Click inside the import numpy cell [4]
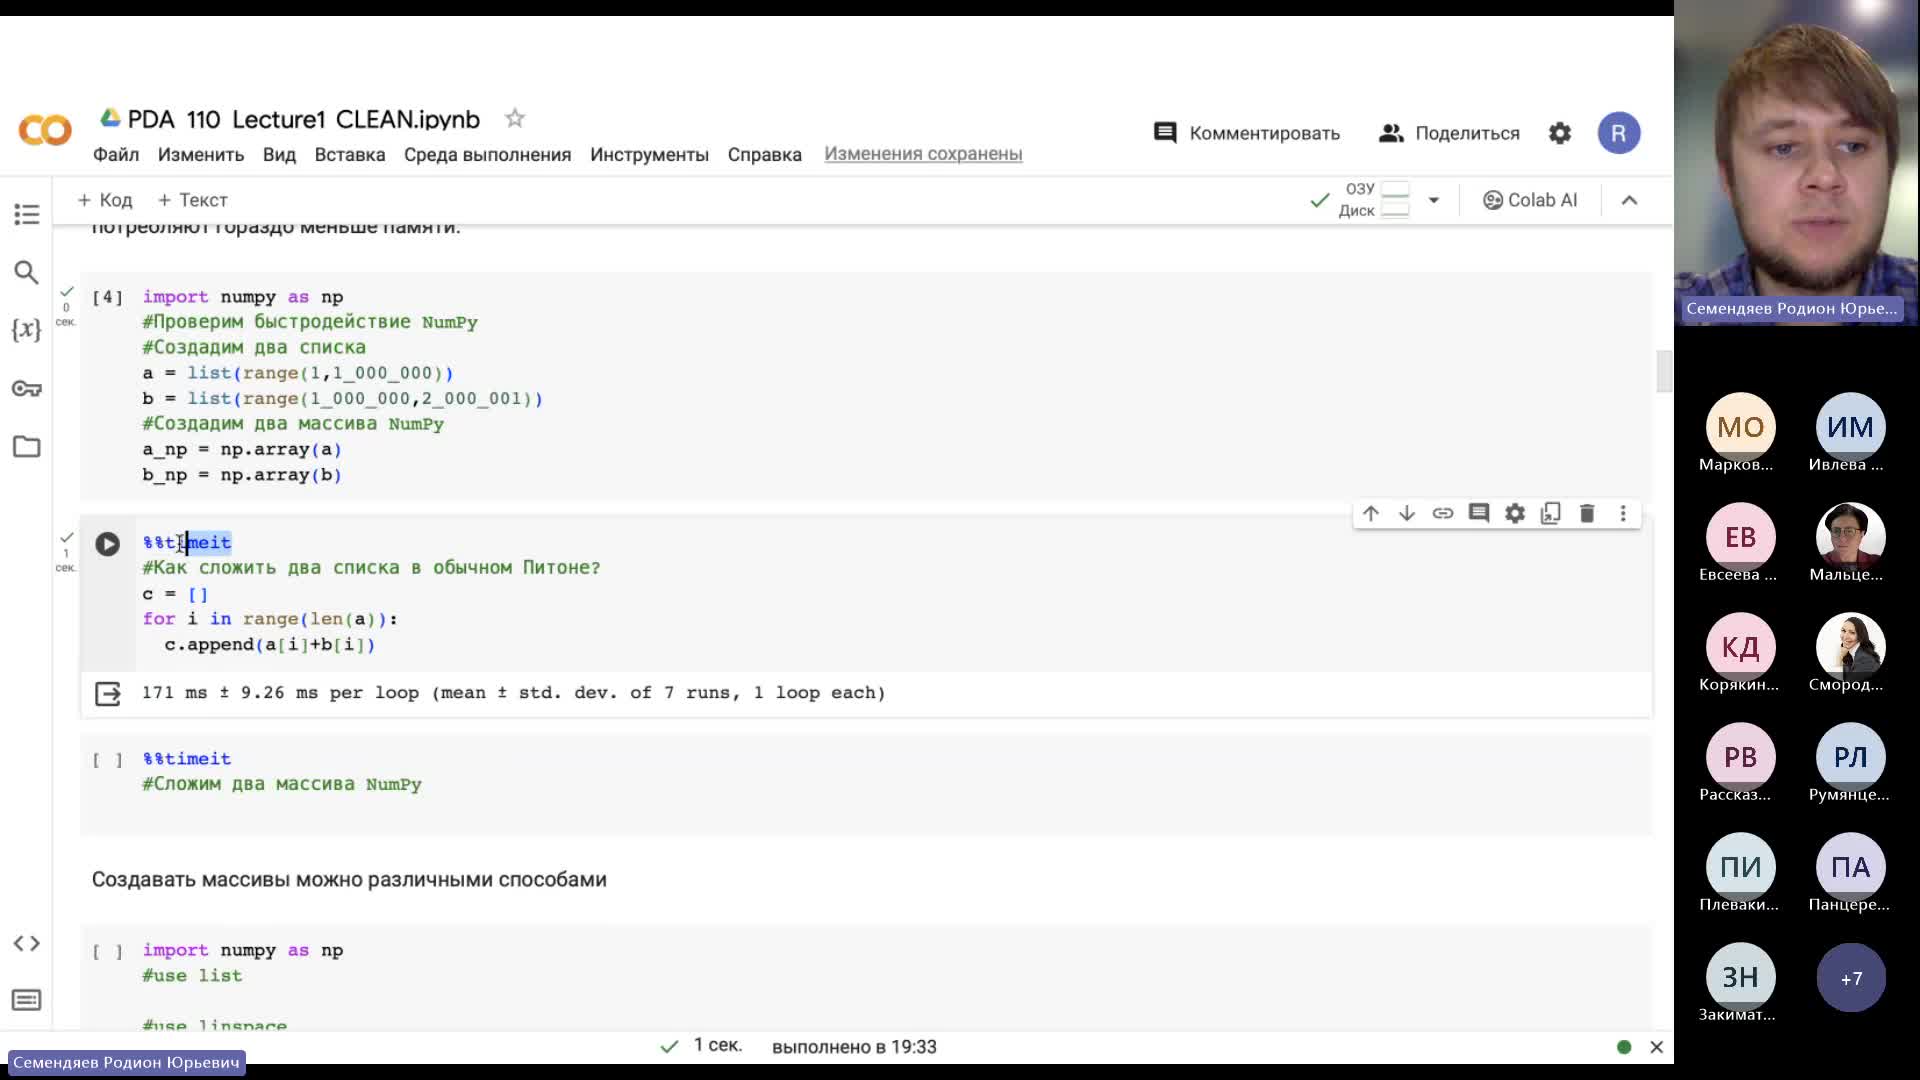This screenshot has height=1080, width=1920. [x=866, y=385]
